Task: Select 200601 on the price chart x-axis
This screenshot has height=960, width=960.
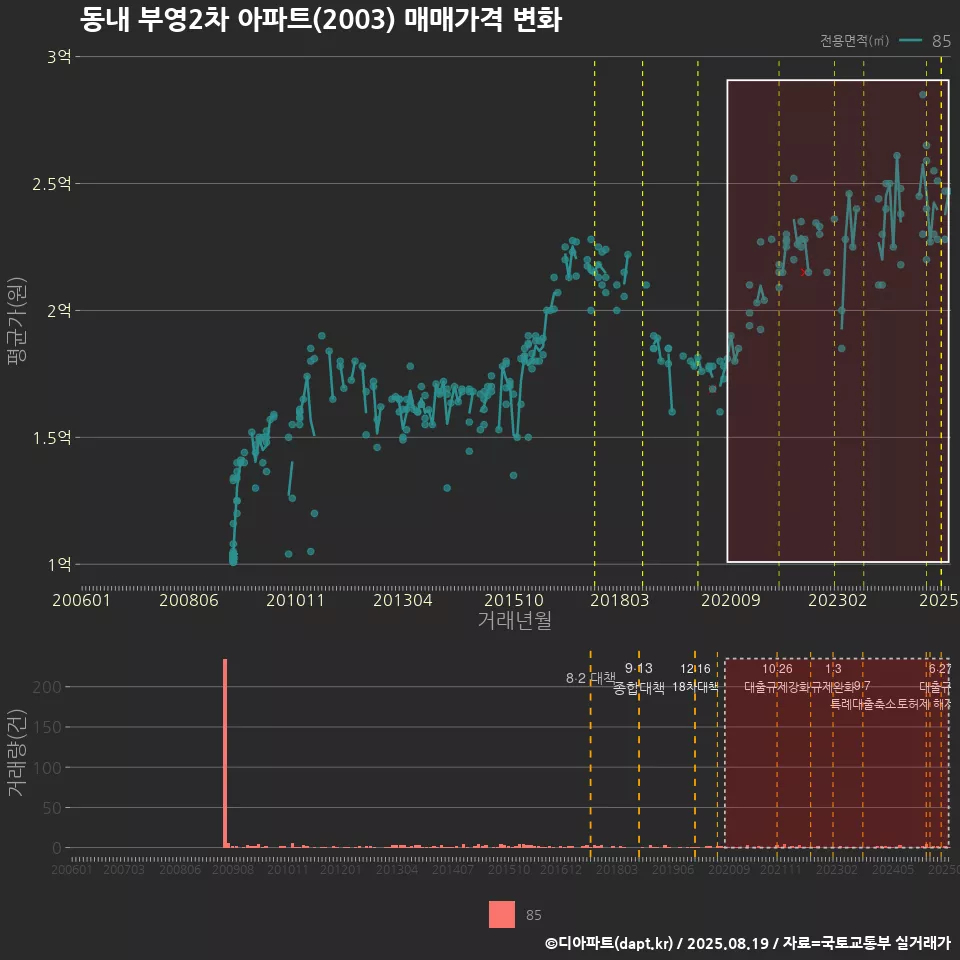Action: [81, 600]
